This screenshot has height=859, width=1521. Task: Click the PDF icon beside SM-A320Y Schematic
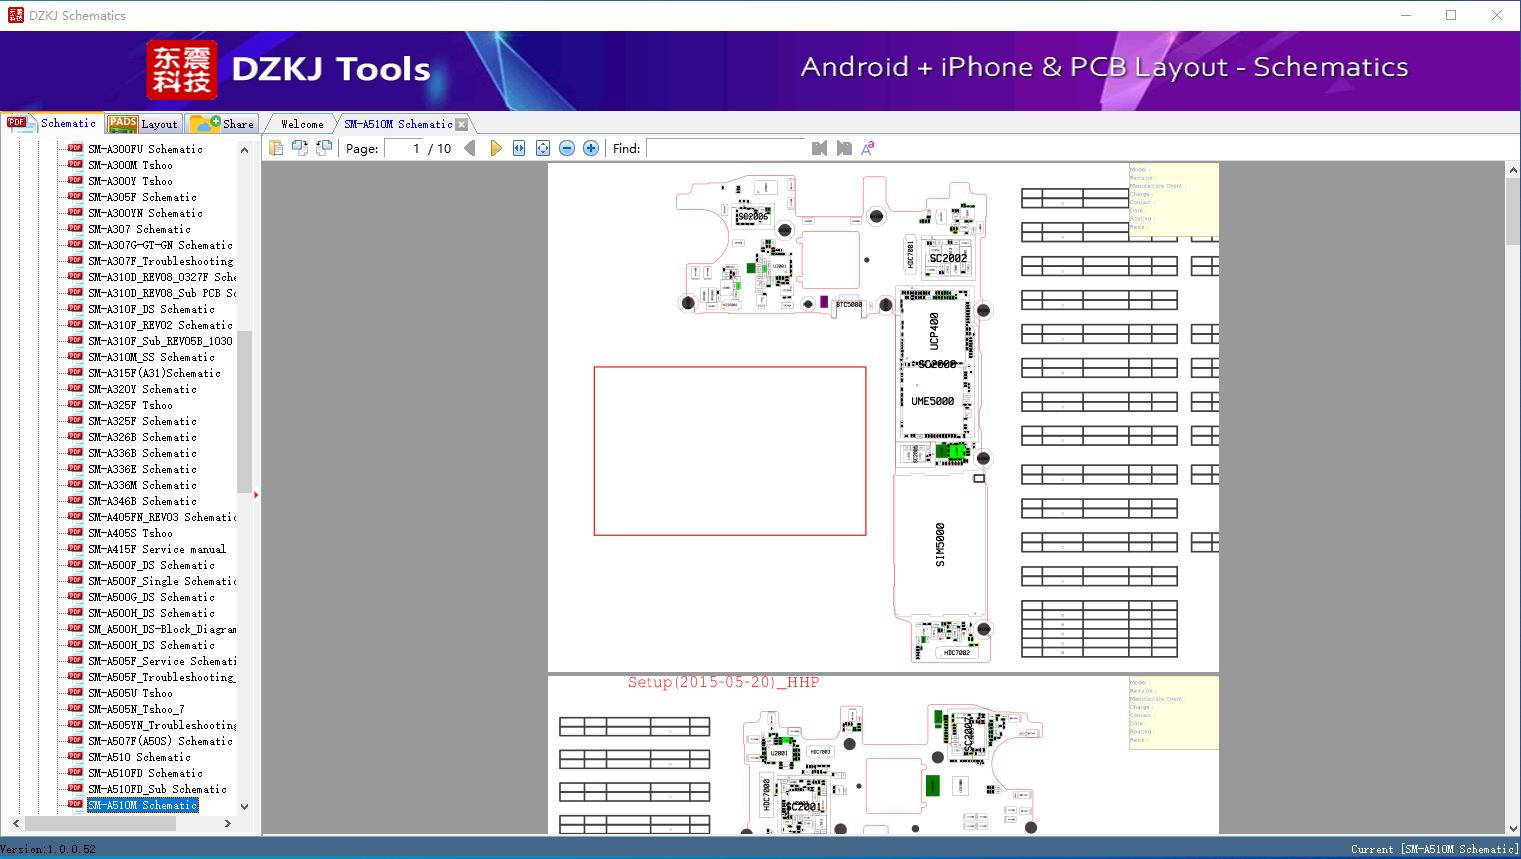(75, 389)
